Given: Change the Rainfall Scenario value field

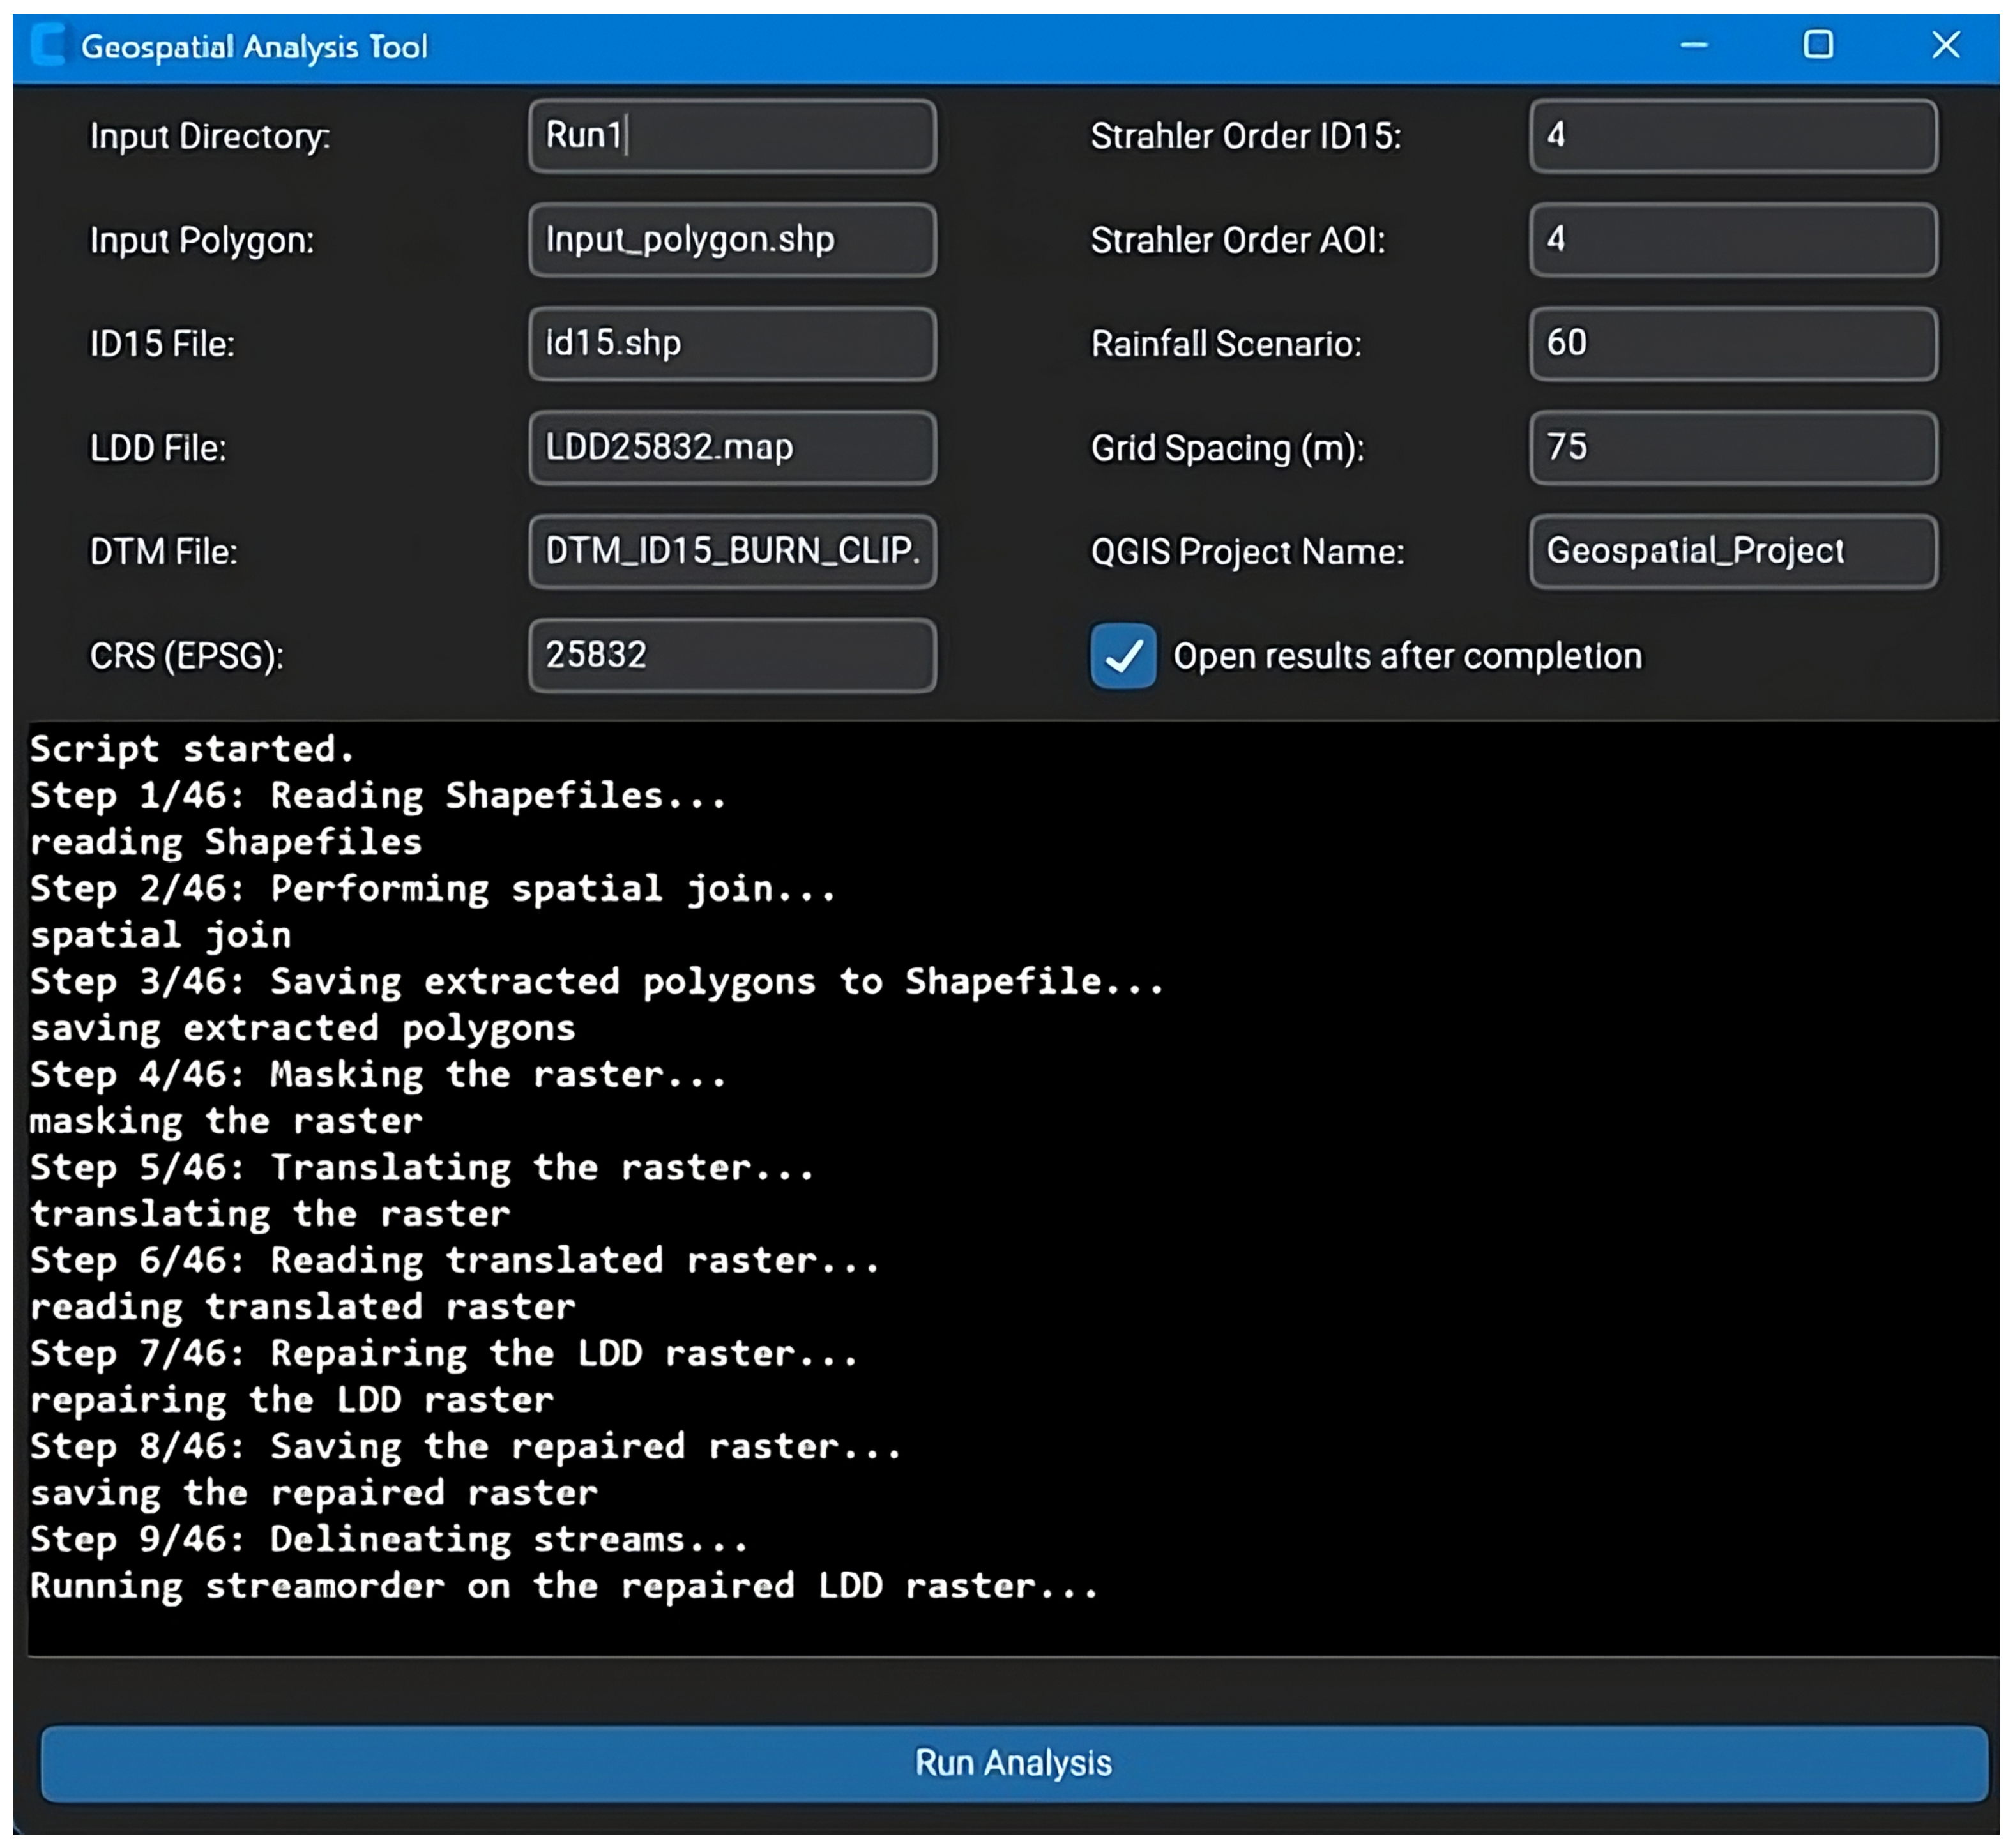Looking at the screenshot, I should pyautogui.click(x=1733, y=344).
